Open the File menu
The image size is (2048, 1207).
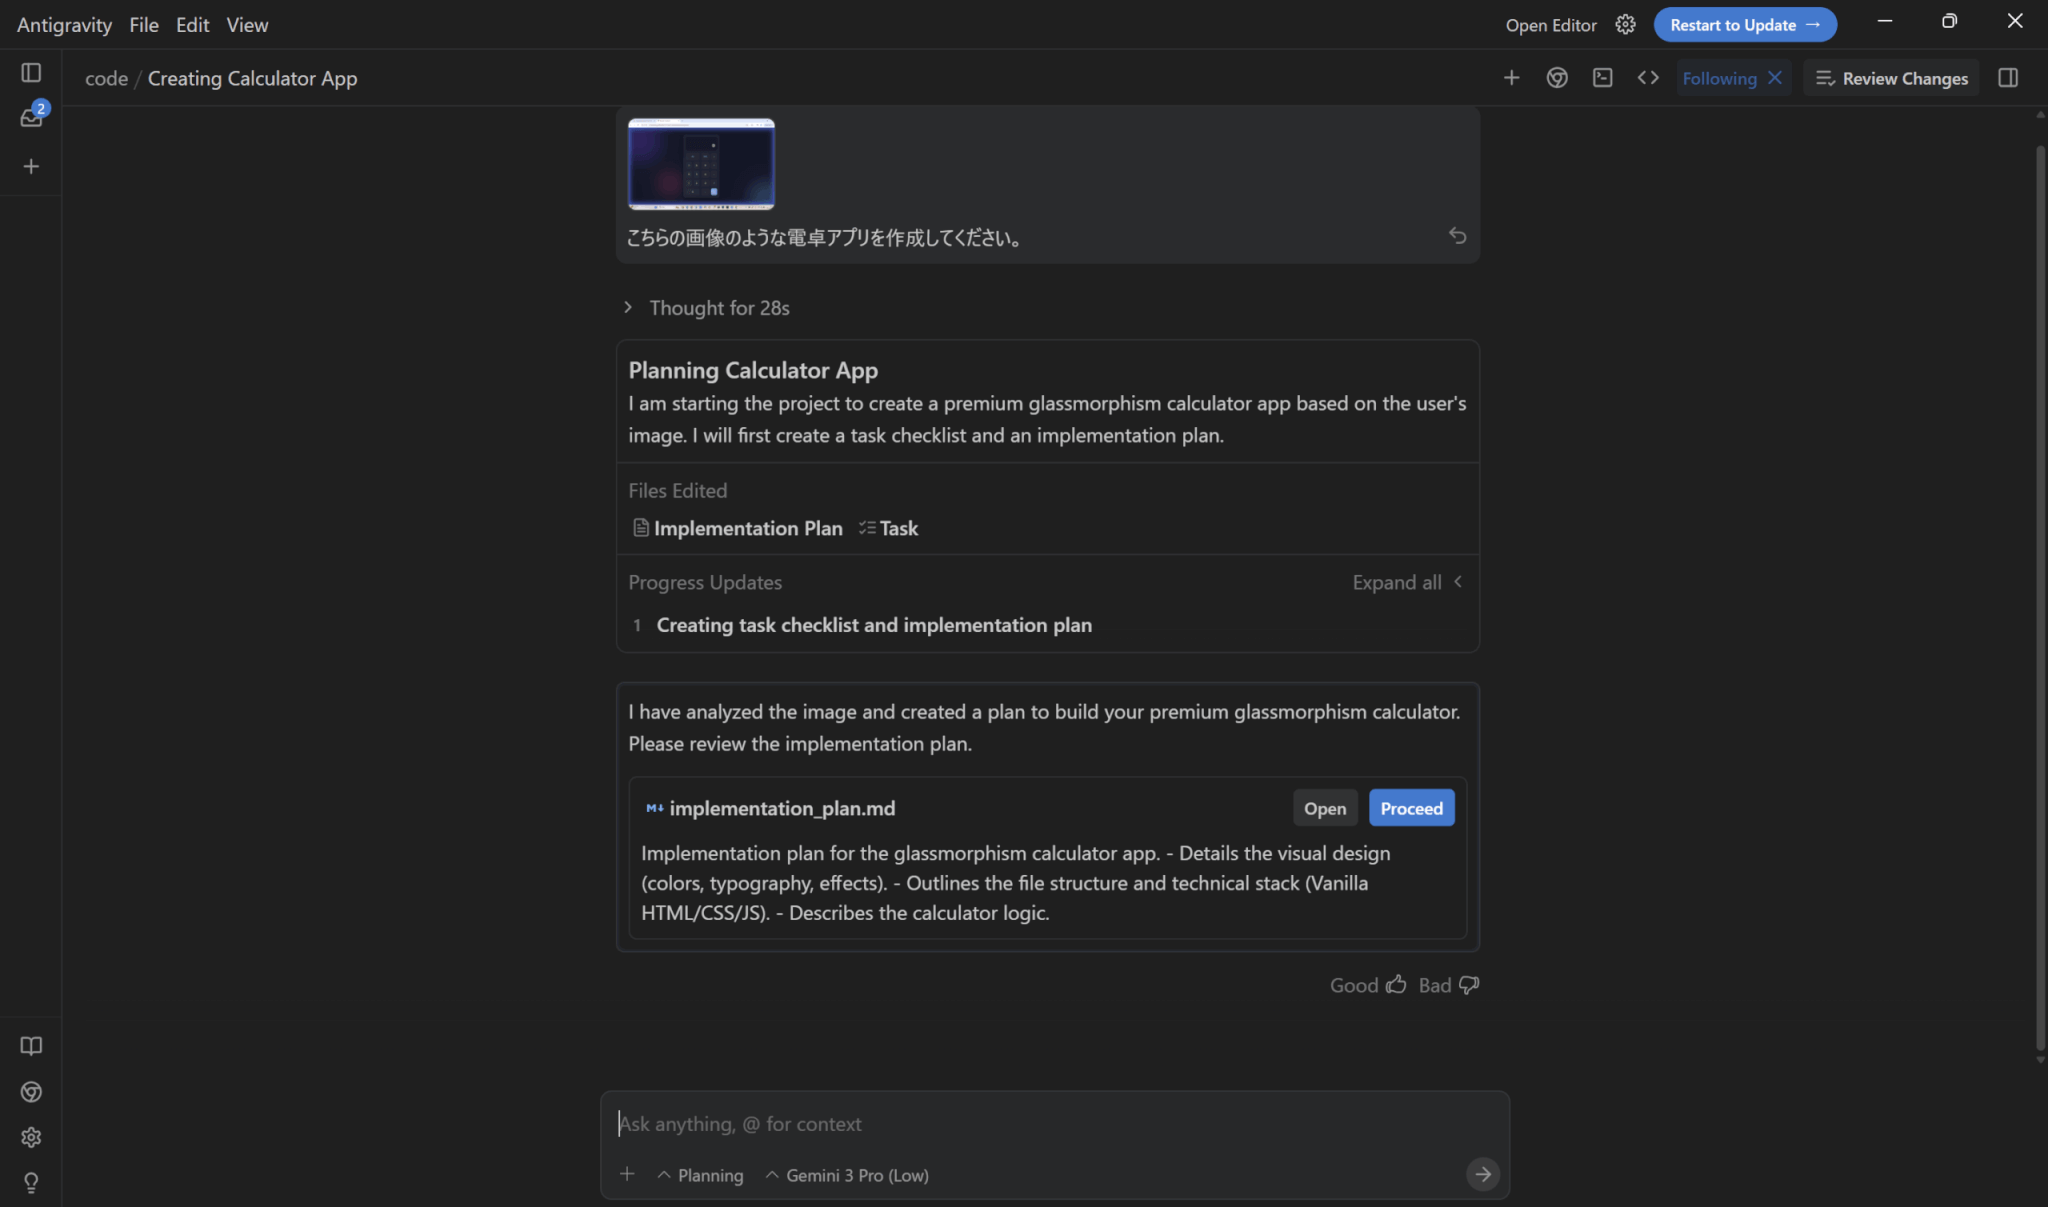pos(143,25)
